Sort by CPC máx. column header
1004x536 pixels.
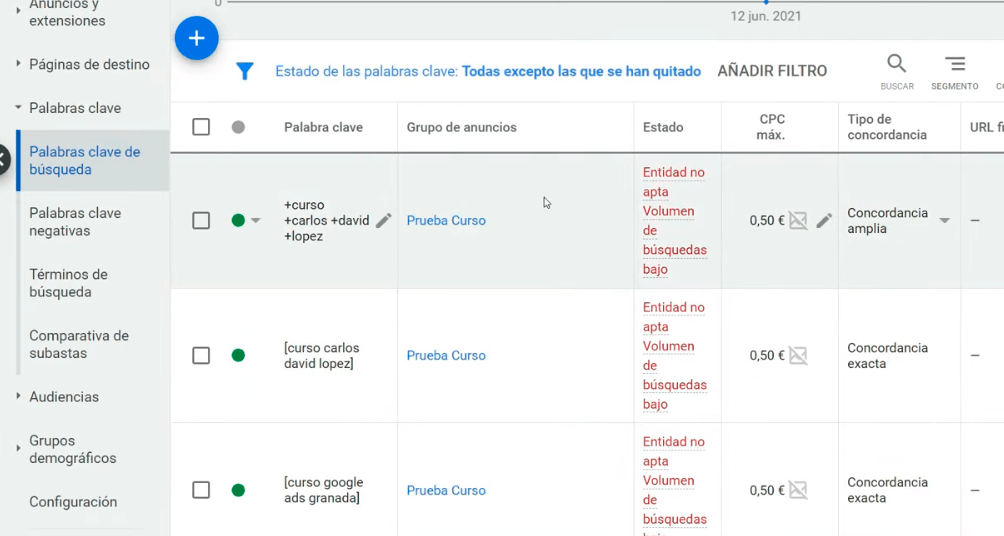[772, 127]
